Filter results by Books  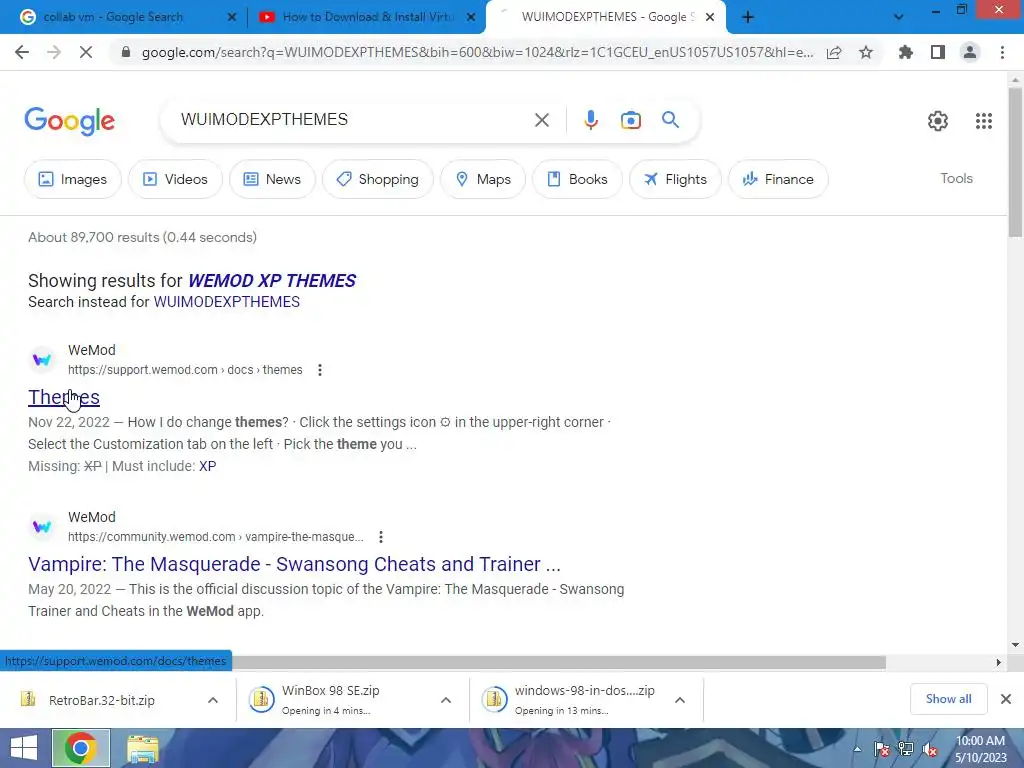tap(577, 179)
